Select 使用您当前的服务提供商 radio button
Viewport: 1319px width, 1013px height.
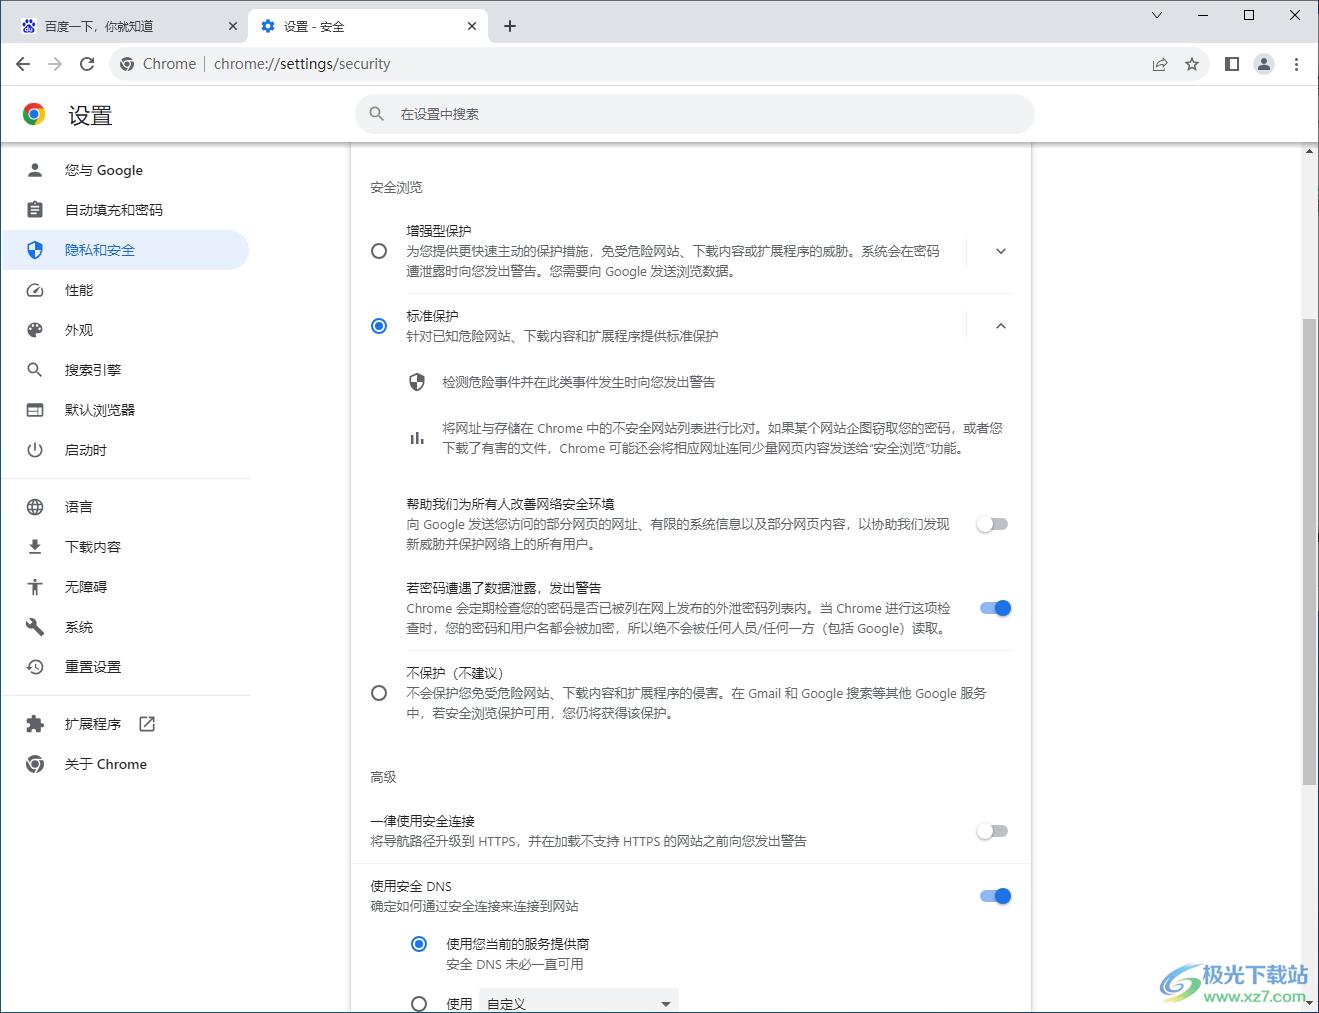pyautogui.click(x=419, y=944)
